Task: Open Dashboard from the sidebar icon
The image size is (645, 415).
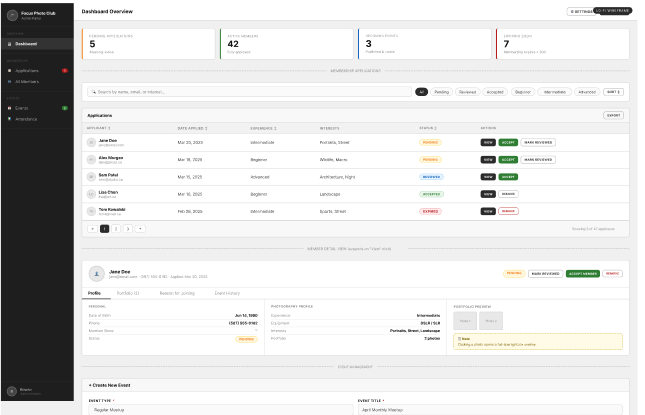Action: (x=10, y=44)
